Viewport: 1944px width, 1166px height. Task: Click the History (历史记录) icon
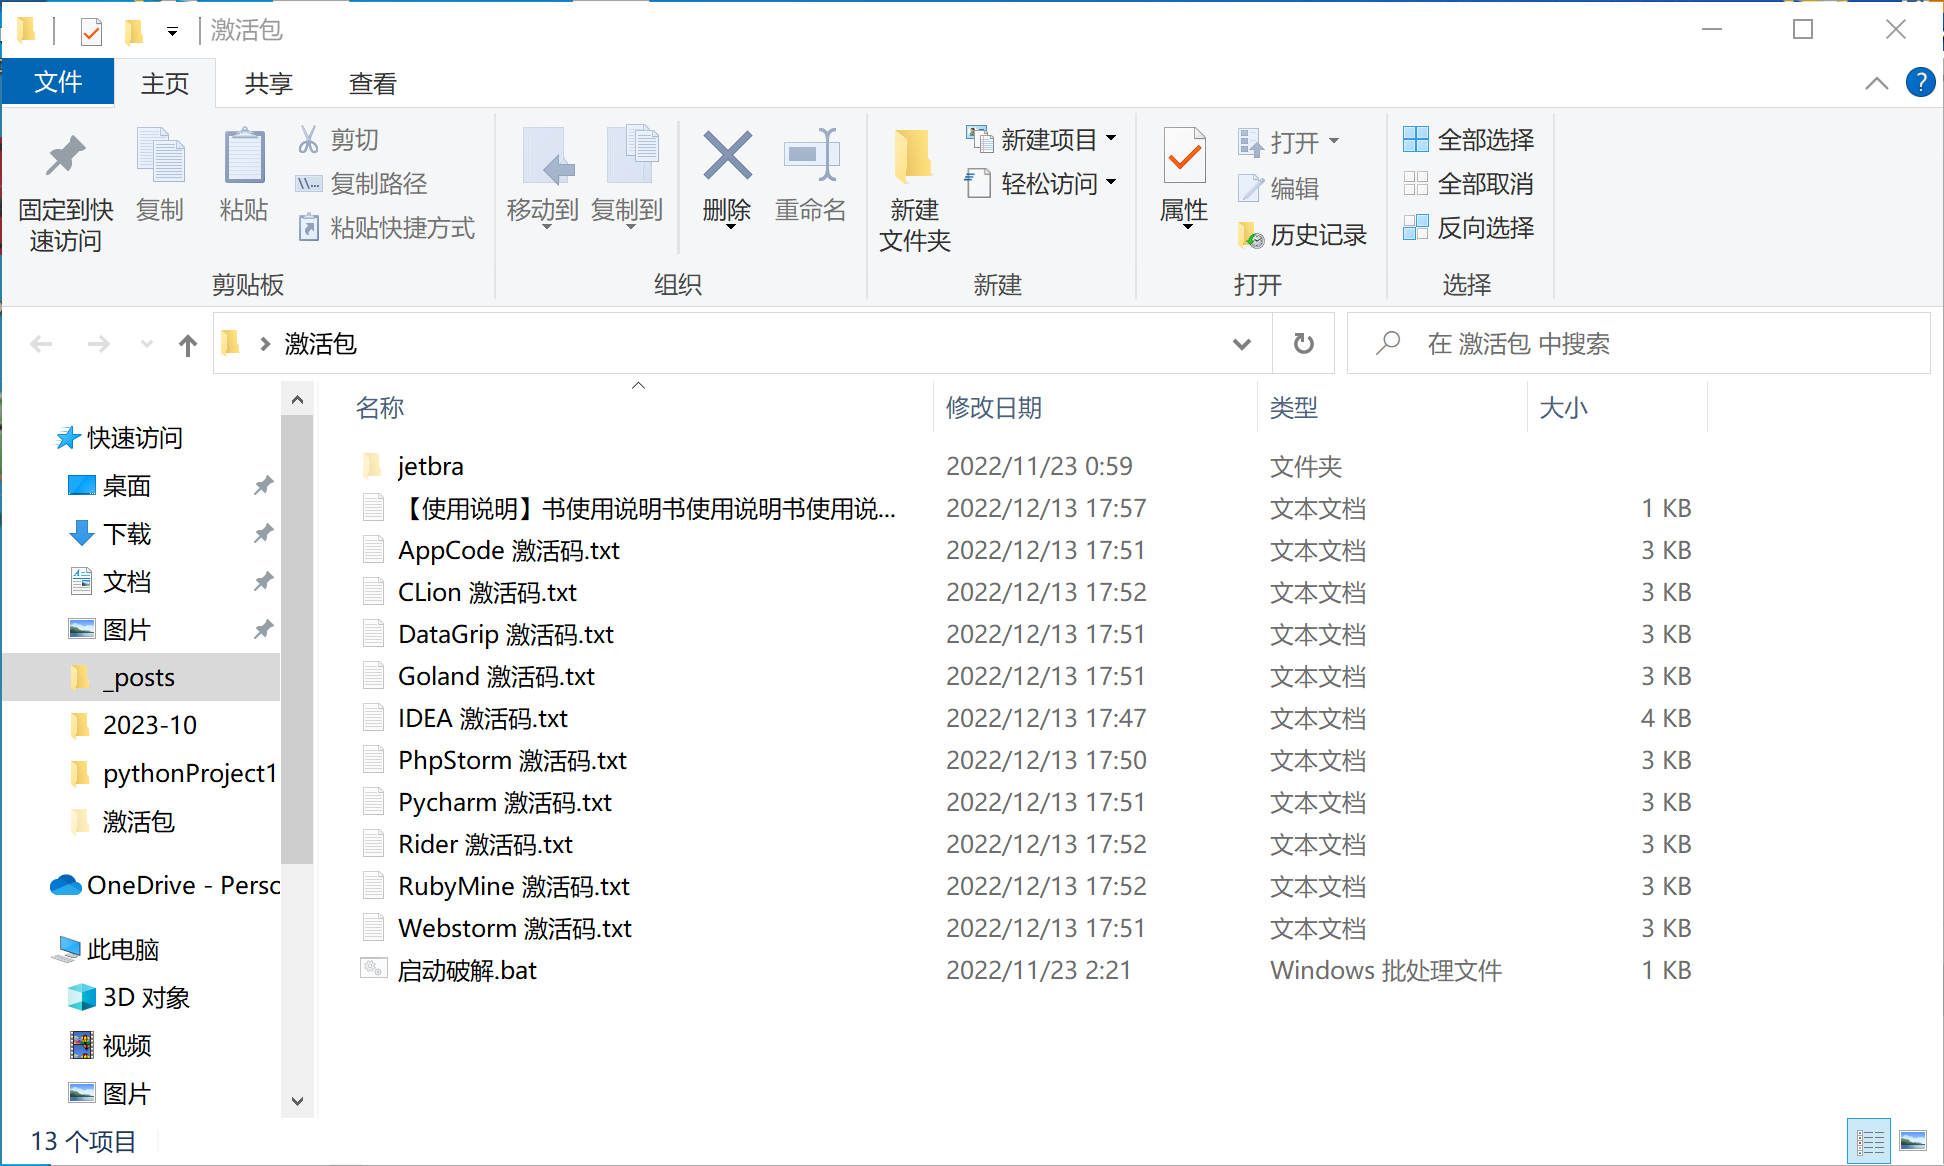1251,235
